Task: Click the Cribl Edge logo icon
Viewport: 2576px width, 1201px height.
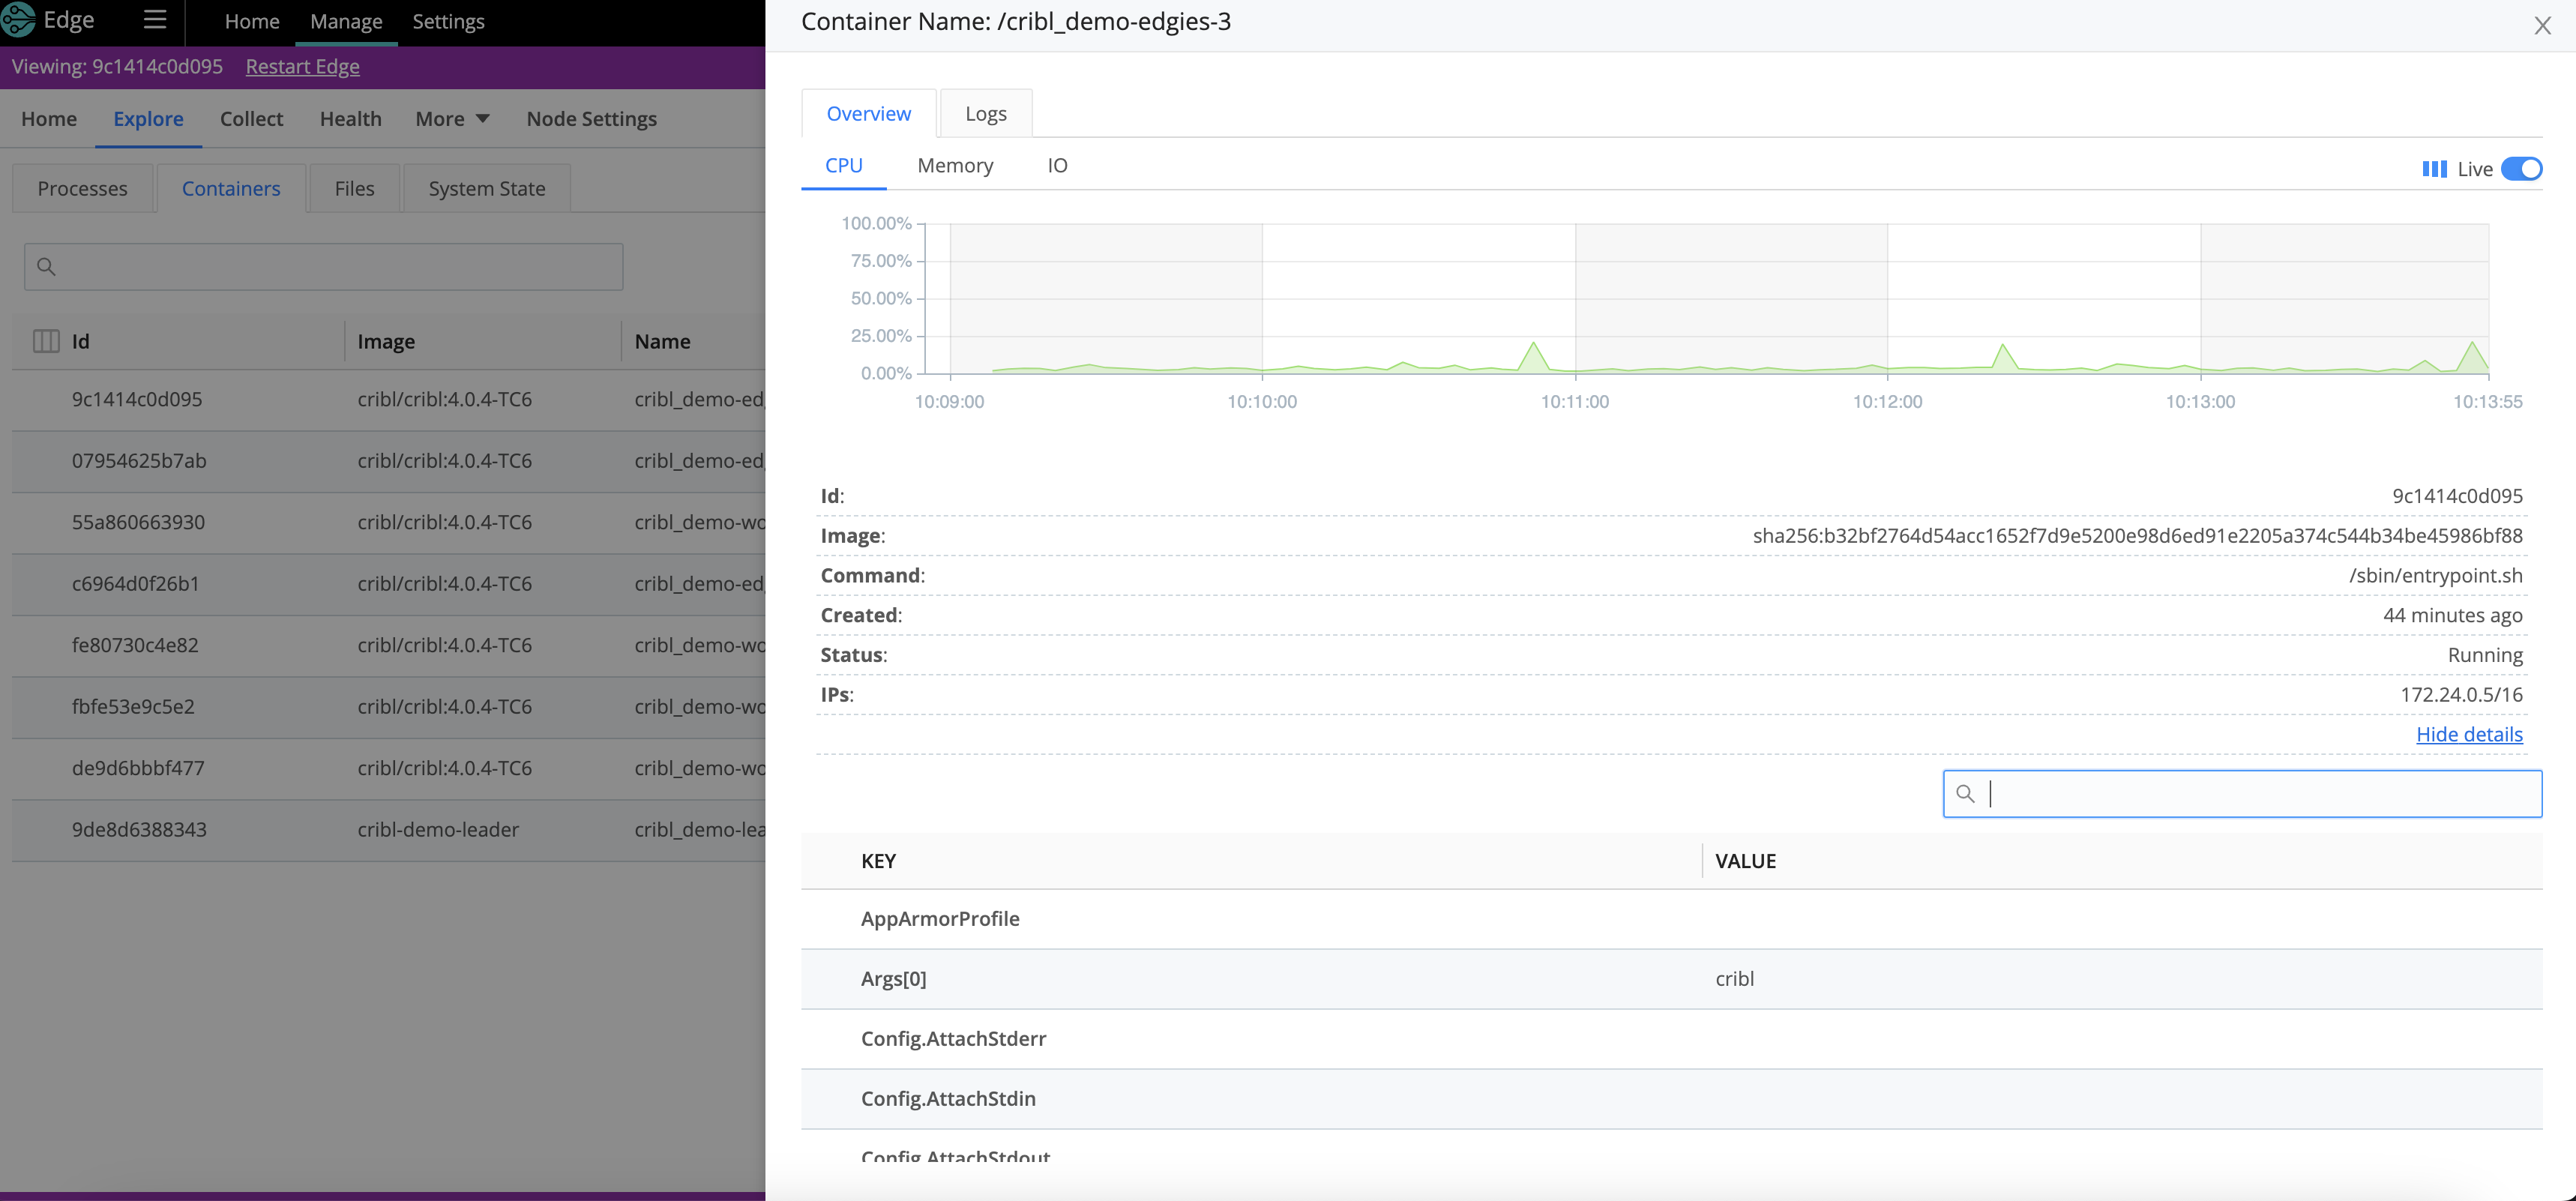Action: coord(18,19)
